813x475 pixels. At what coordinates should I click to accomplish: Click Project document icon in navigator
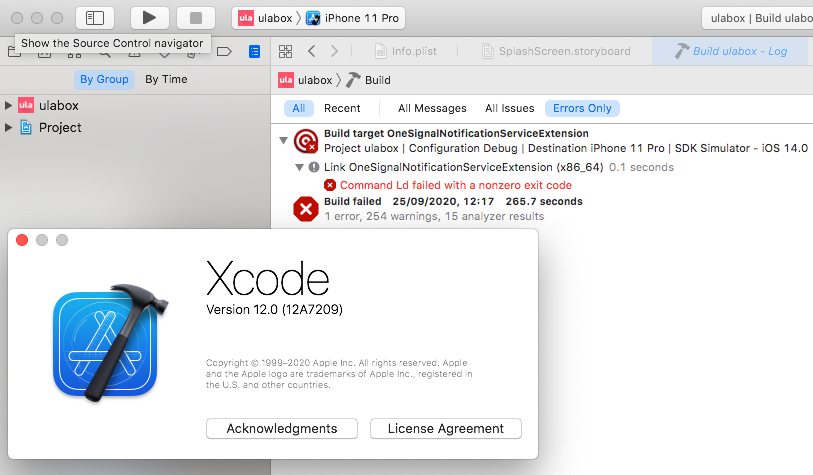26,127
